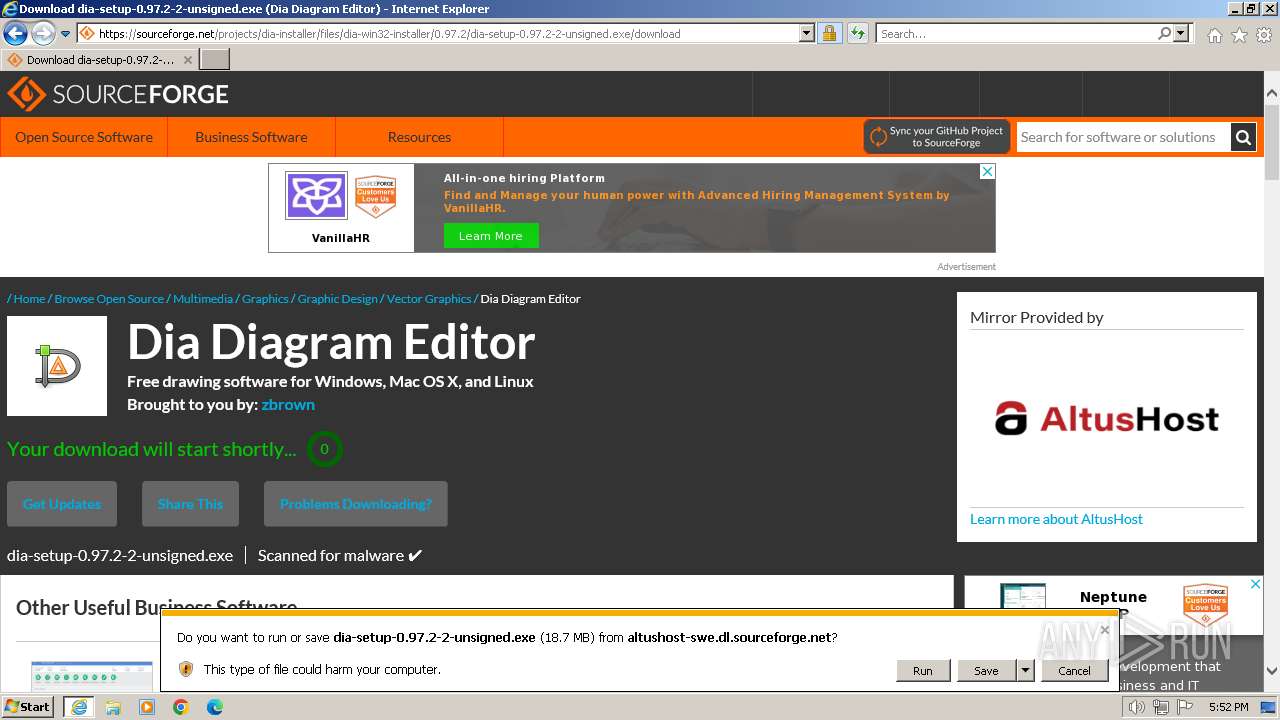The image size is (1280, 720).
Task: Click Save in the download prompt
Action: [986, 671]
